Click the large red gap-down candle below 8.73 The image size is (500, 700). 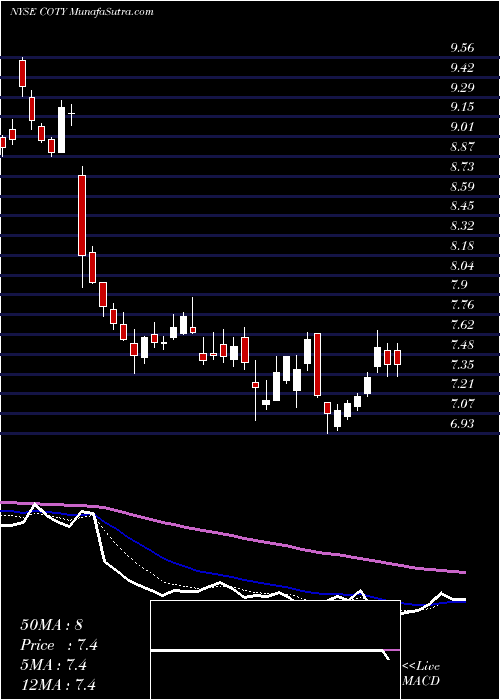(82, 215)
